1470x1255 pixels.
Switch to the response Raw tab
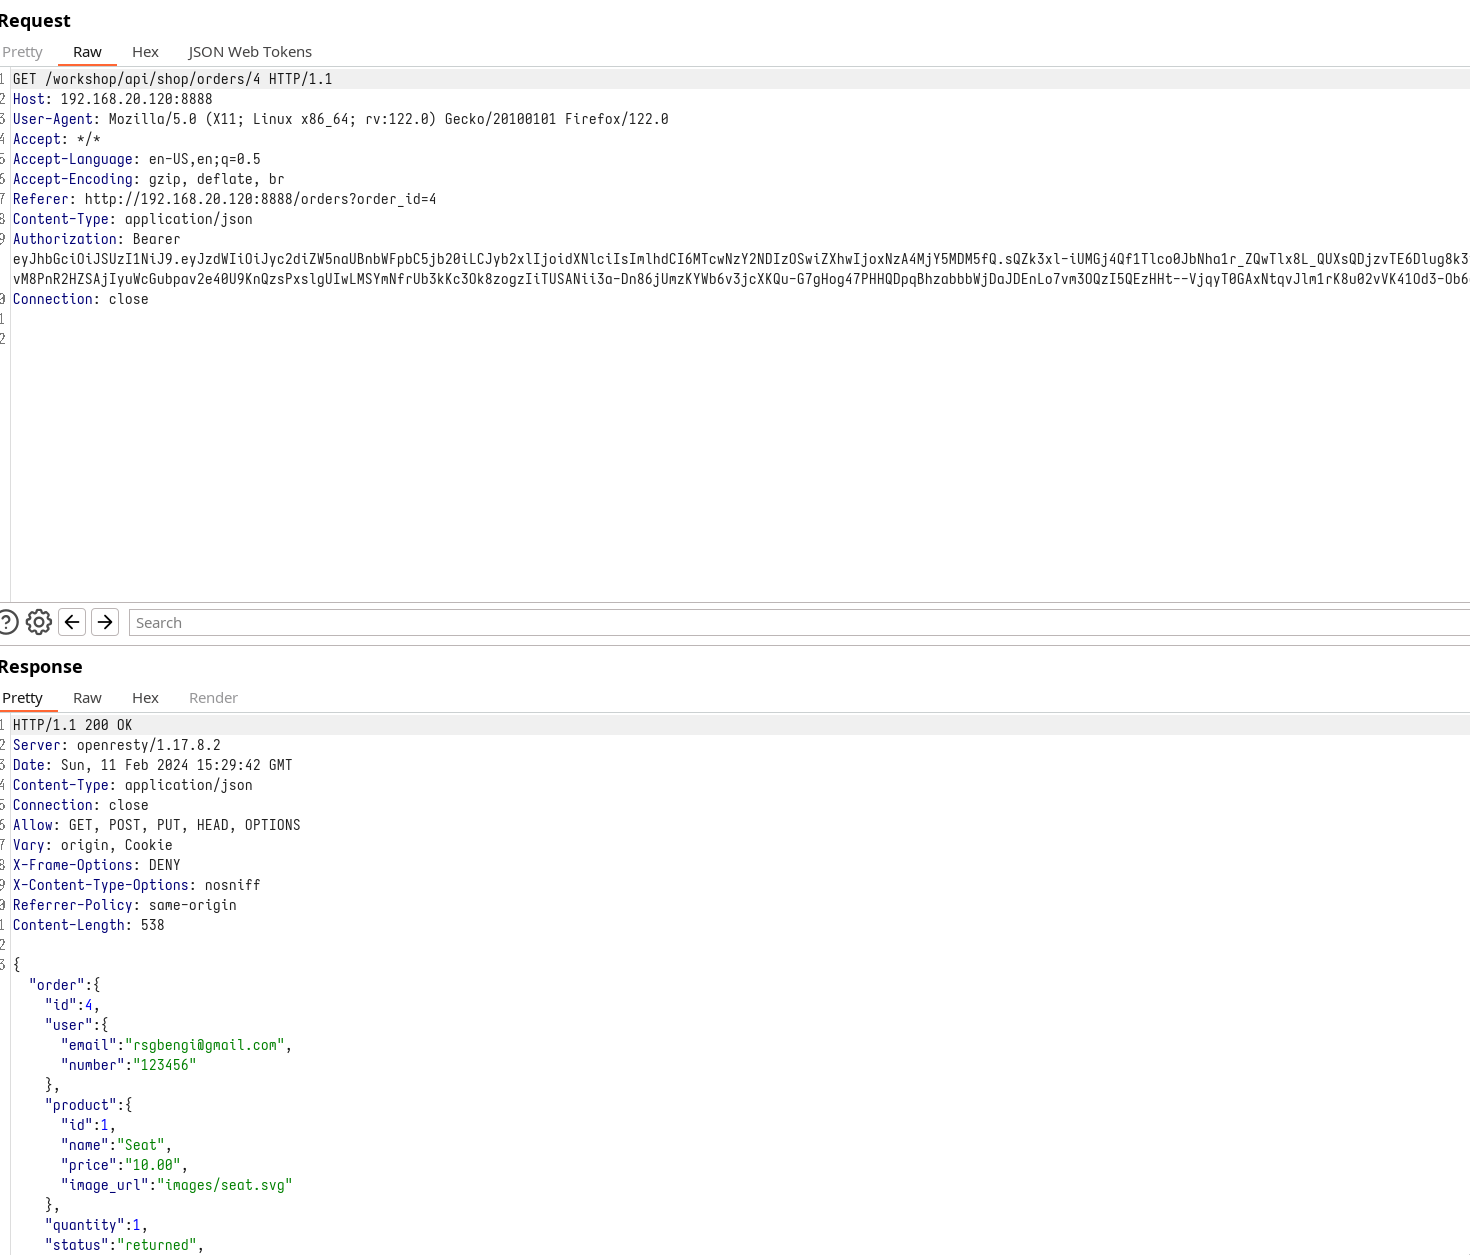[87, 698]
